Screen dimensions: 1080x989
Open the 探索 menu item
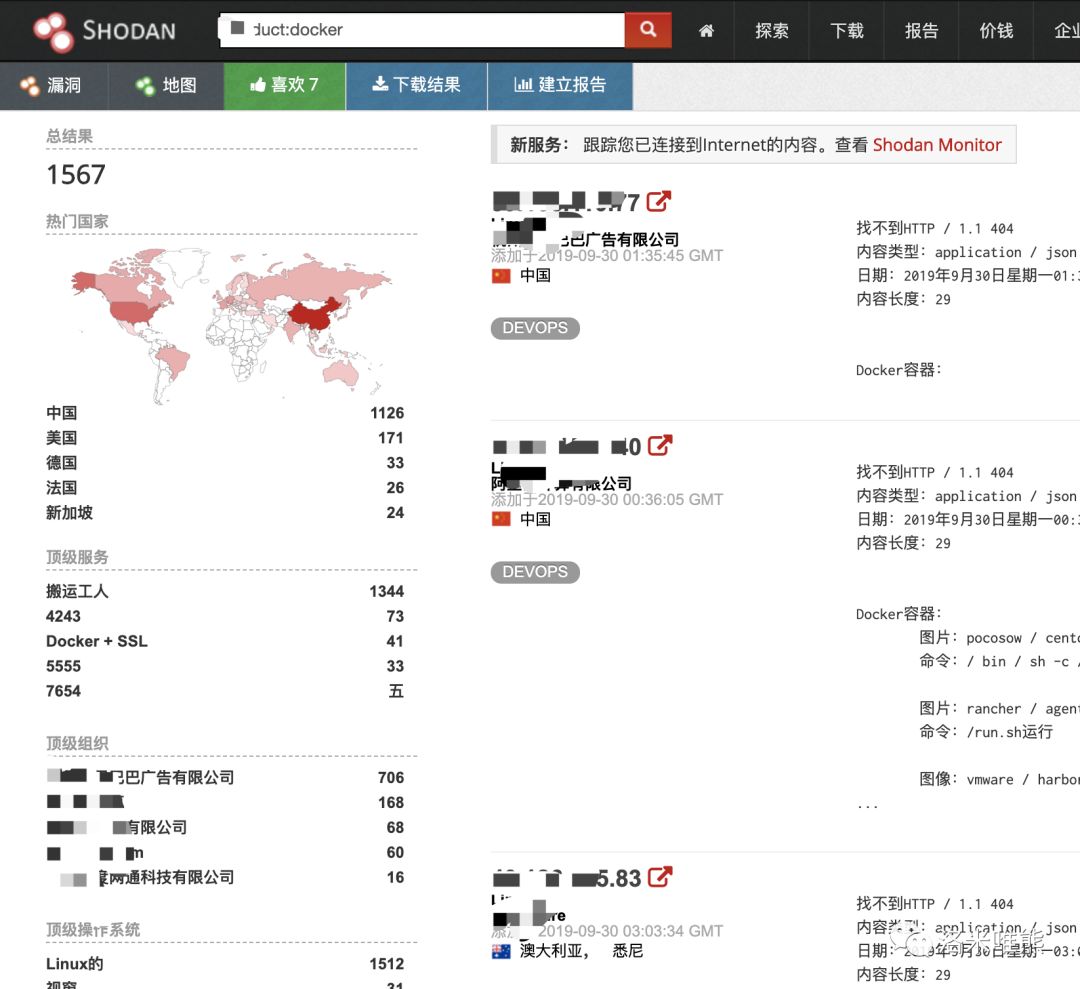[x=771, y=31]
